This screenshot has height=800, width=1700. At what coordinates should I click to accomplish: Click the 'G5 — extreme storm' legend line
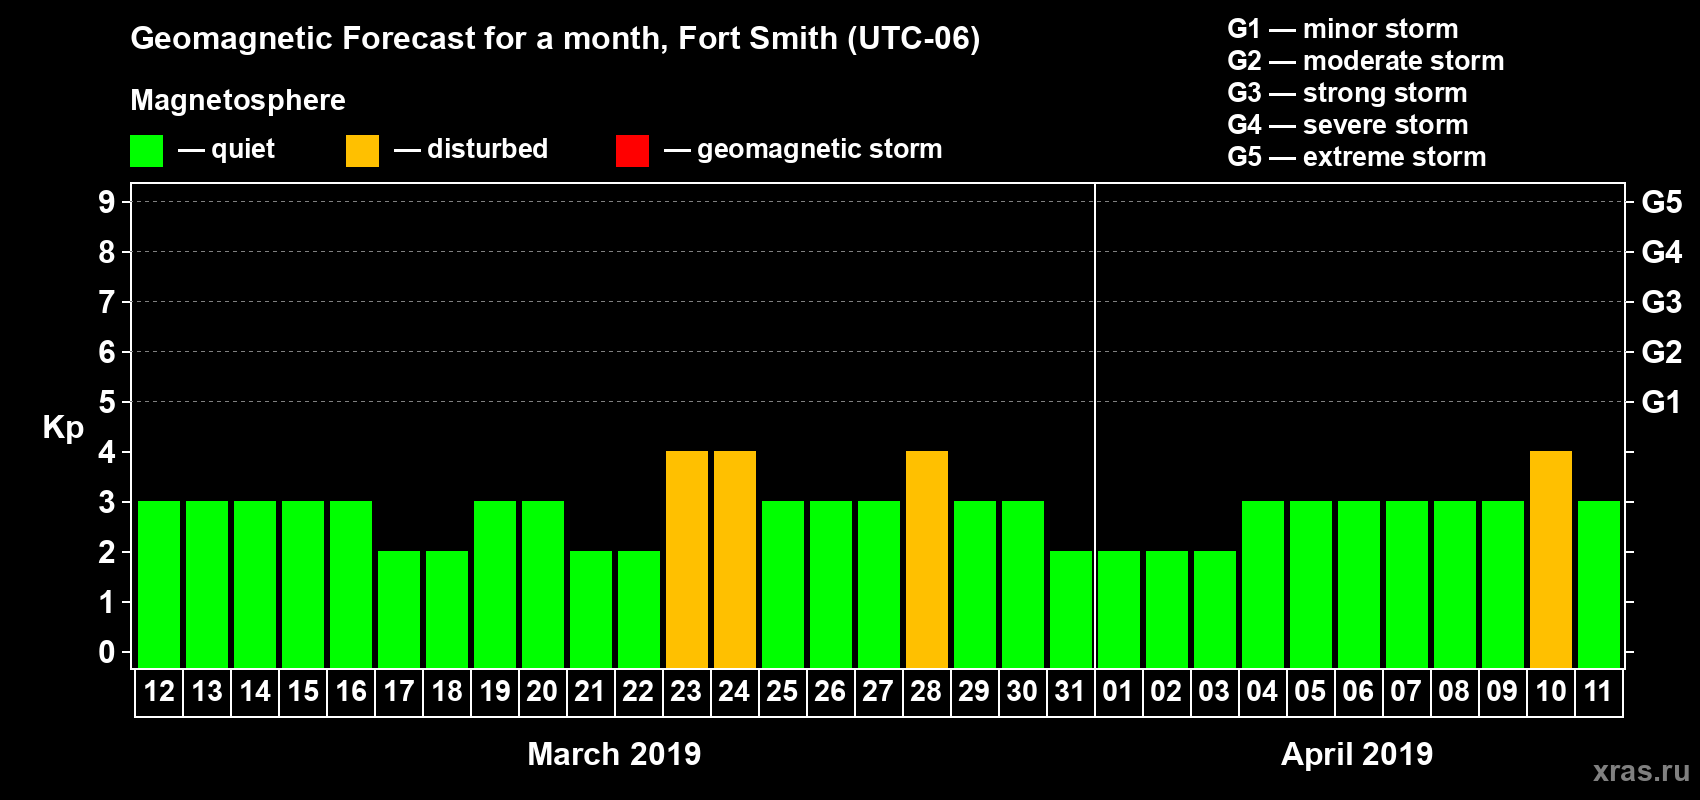(1357, 157)
